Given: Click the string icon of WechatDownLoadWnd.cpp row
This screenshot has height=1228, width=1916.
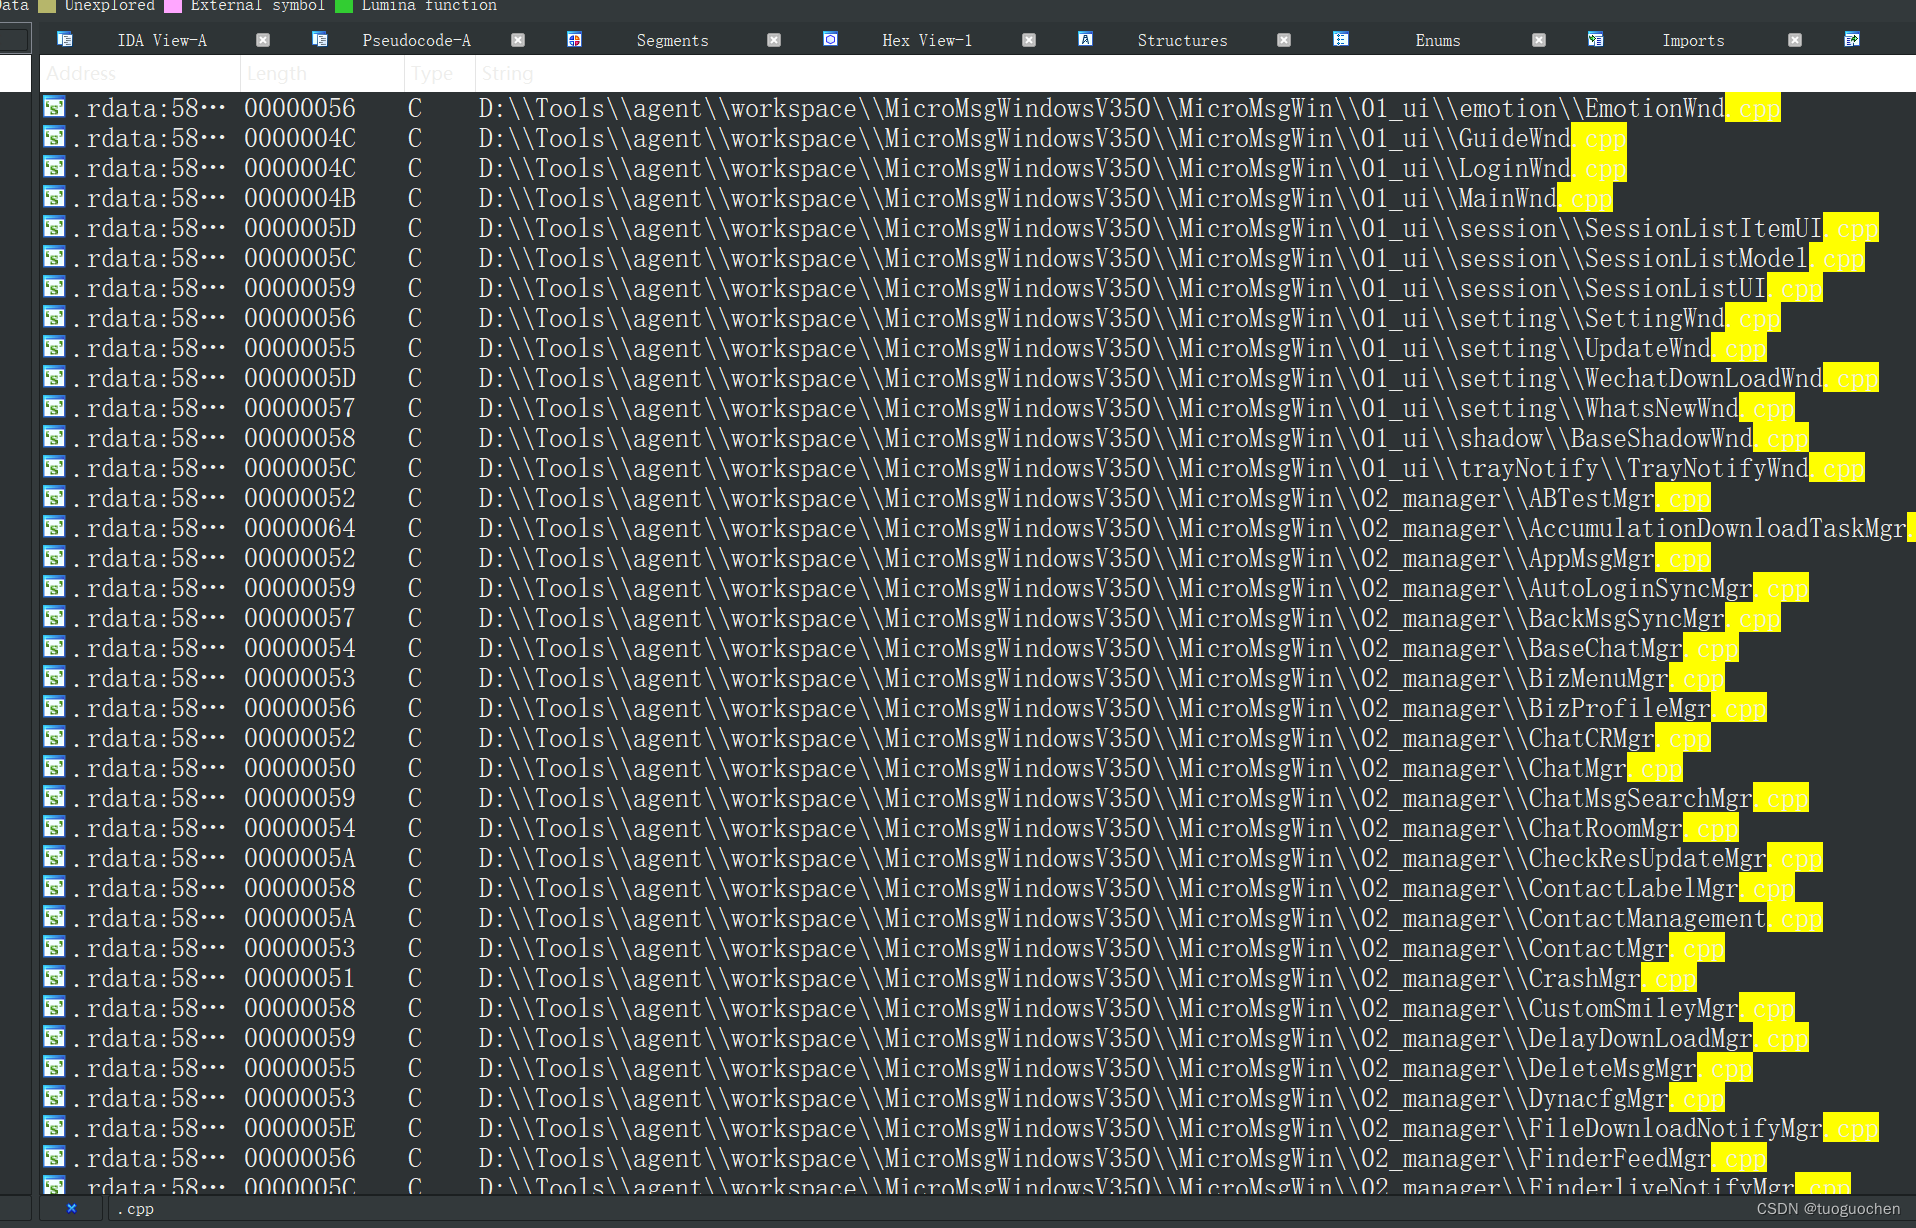Looking at the screenshot, I should (54, 378).
